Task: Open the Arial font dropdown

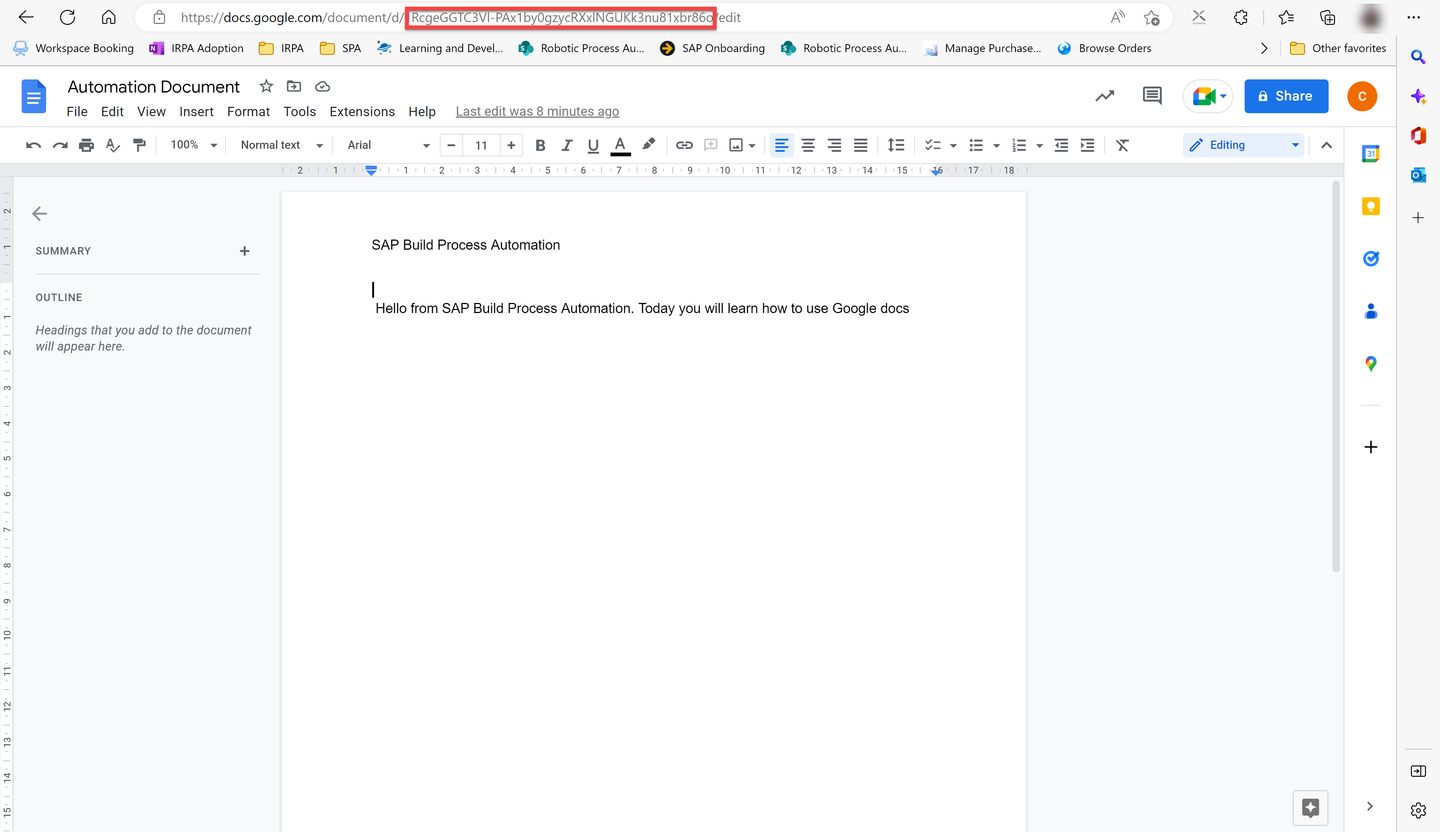Action: 388,145
